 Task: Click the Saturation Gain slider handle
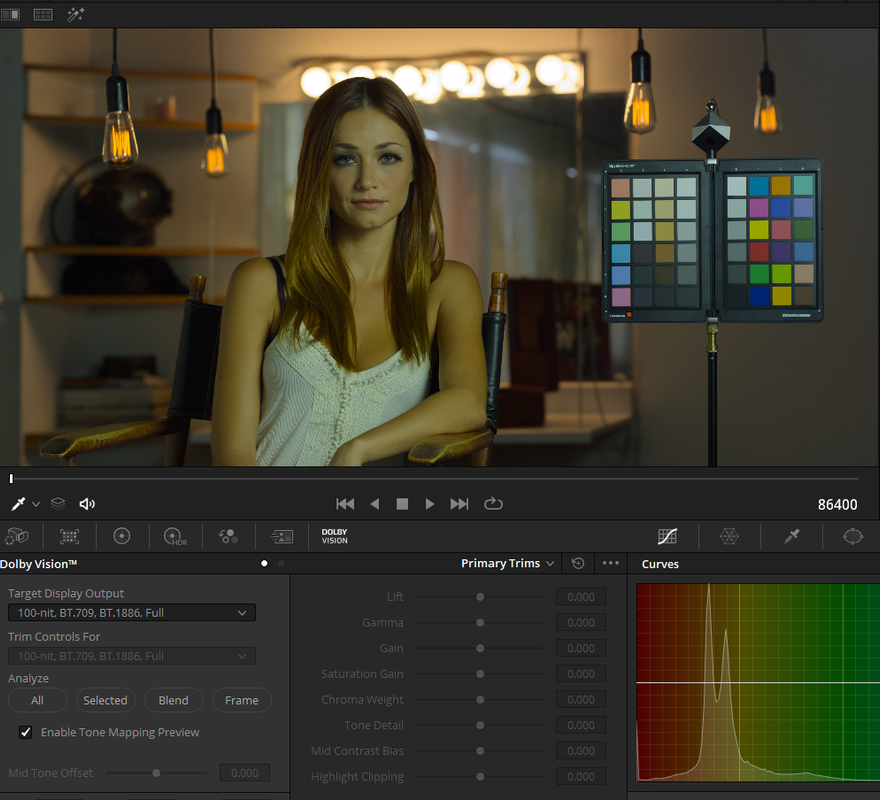(480, 674)
